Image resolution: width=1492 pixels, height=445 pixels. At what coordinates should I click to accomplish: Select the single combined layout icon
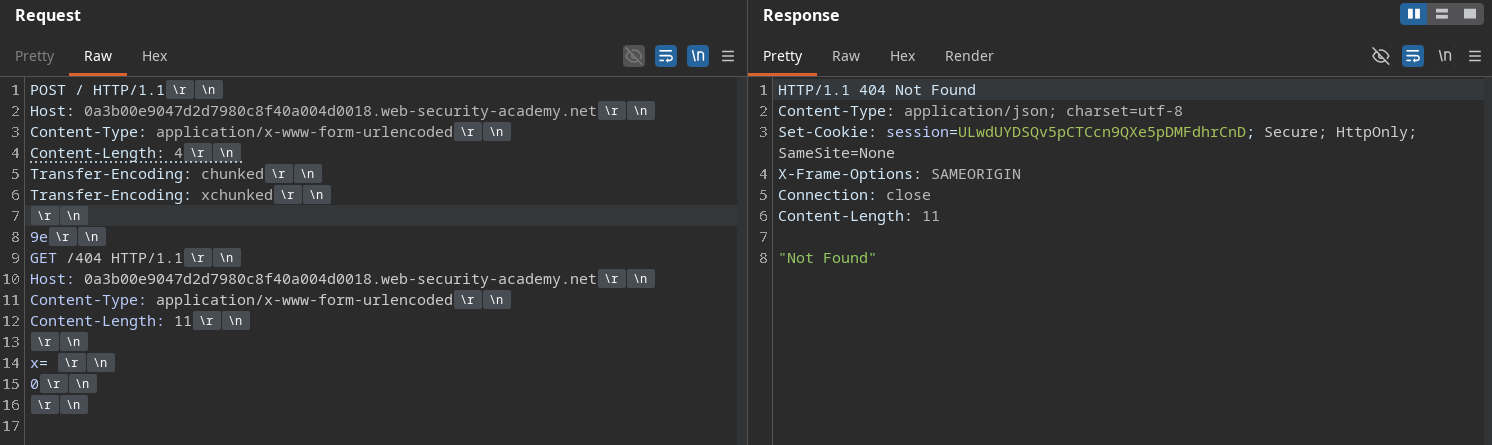point(1470,14)
